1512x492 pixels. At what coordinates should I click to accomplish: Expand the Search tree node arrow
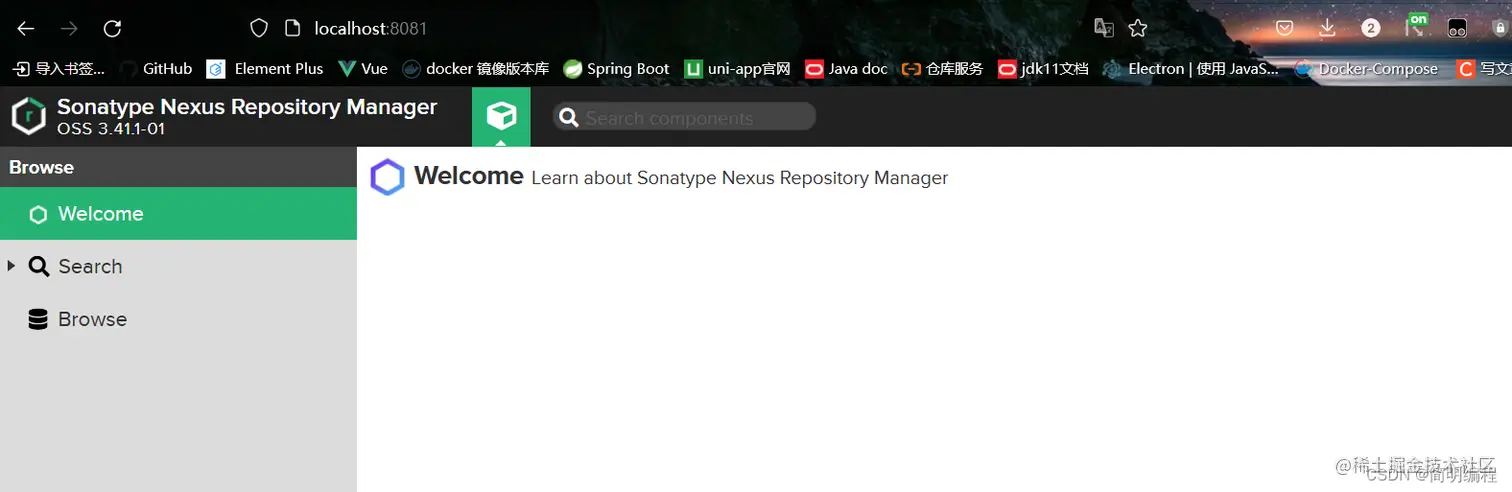coord(11,266)
